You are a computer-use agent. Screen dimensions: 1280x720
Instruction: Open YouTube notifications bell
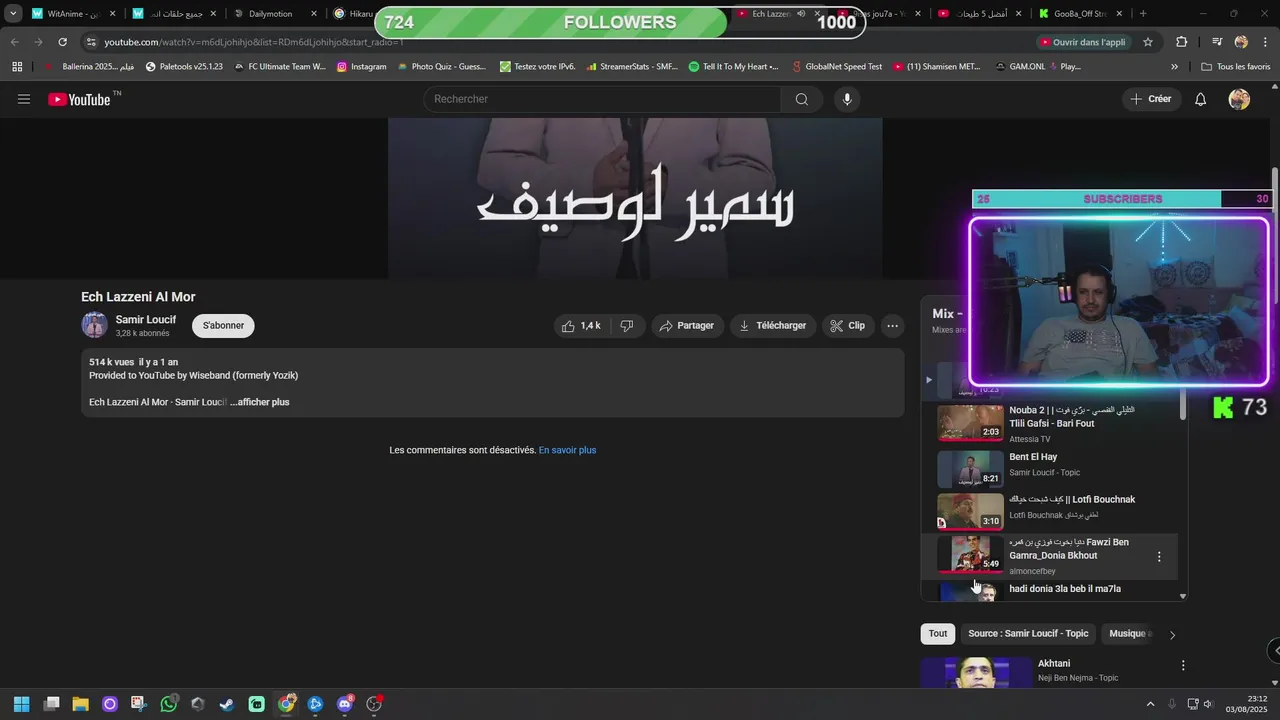(1201, 99)
